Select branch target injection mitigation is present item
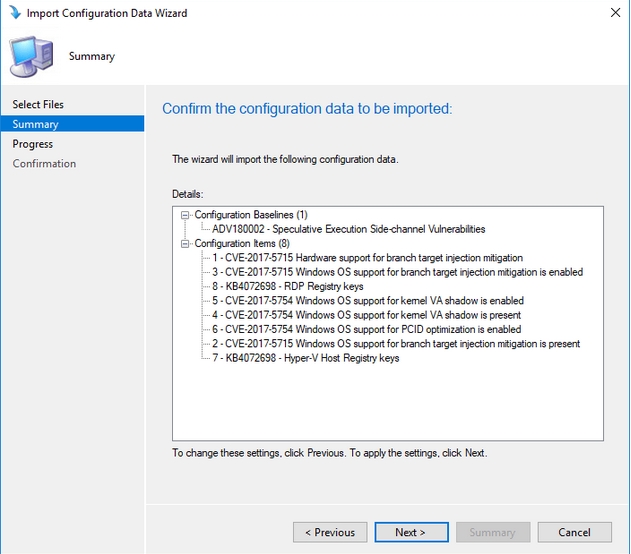This screenshot has height=554, width=631. [x=395, y=344]
